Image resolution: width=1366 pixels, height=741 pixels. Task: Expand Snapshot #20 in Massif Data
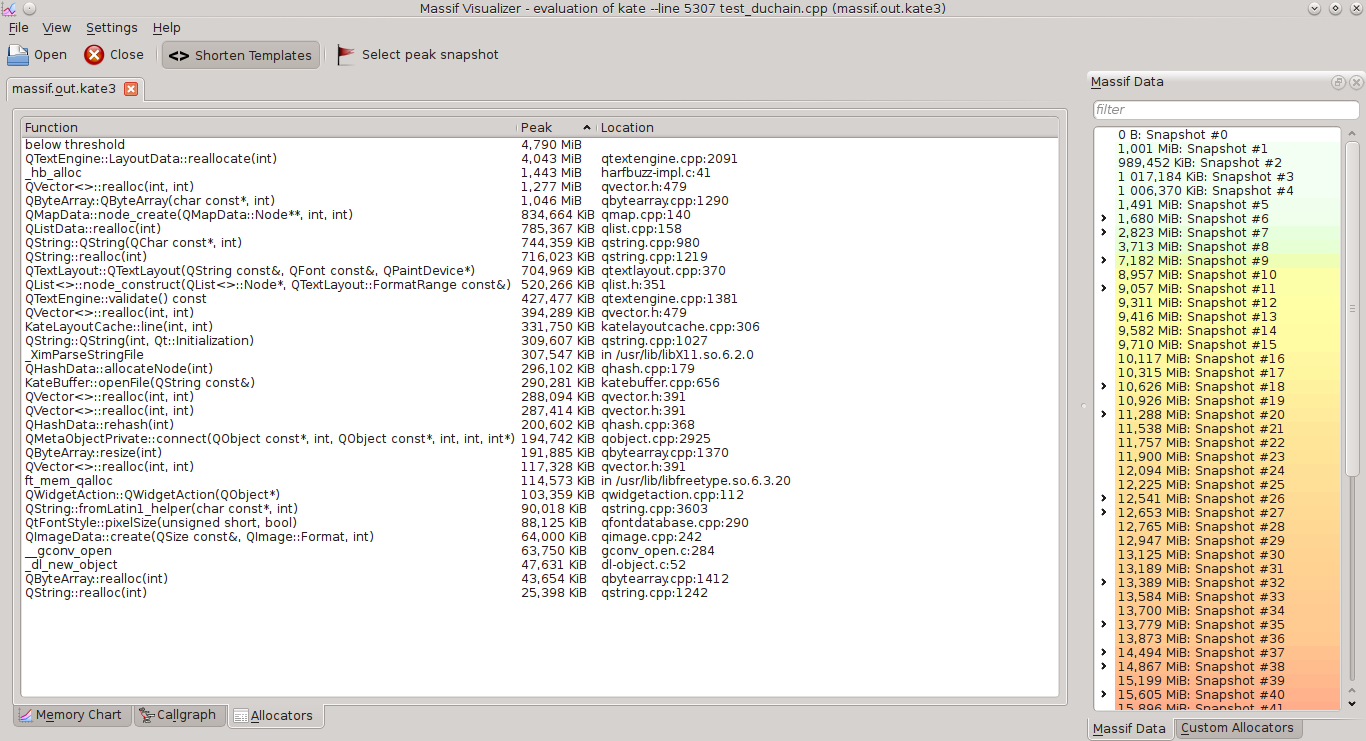click(x=1104, y=415)
